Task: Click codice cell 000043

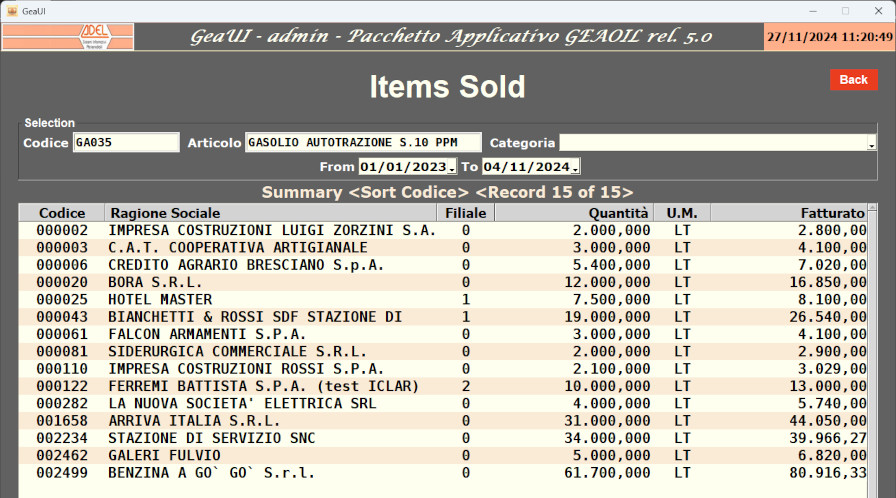Action: tap(62, 317)
